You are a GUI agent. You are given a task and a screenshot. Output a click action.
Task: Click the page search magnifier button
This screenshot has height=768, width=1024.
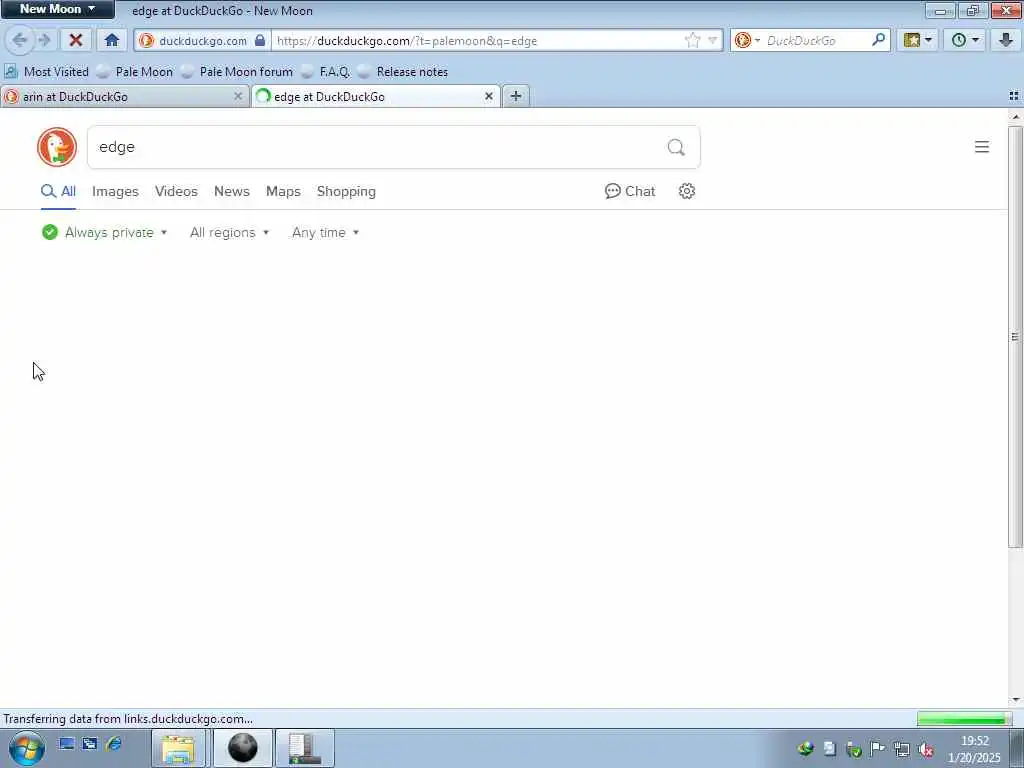pyautogui.click(x=676, y=147)
